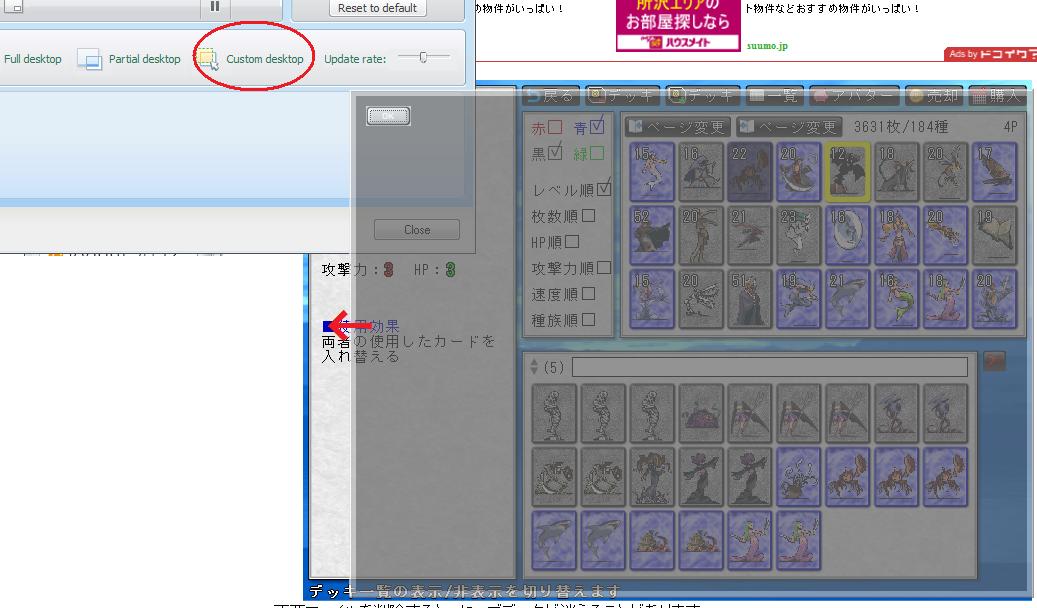
Task: Click the red icon beside deck name field
Action: pyautogui.click(x=993, y=361)
